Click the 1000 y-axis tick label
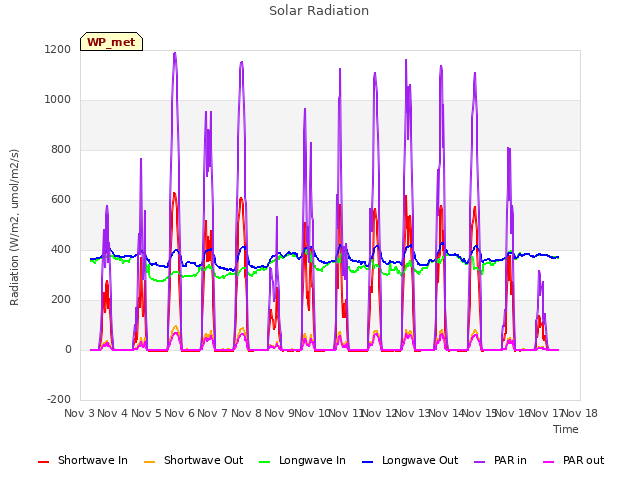 click(58, 100)
